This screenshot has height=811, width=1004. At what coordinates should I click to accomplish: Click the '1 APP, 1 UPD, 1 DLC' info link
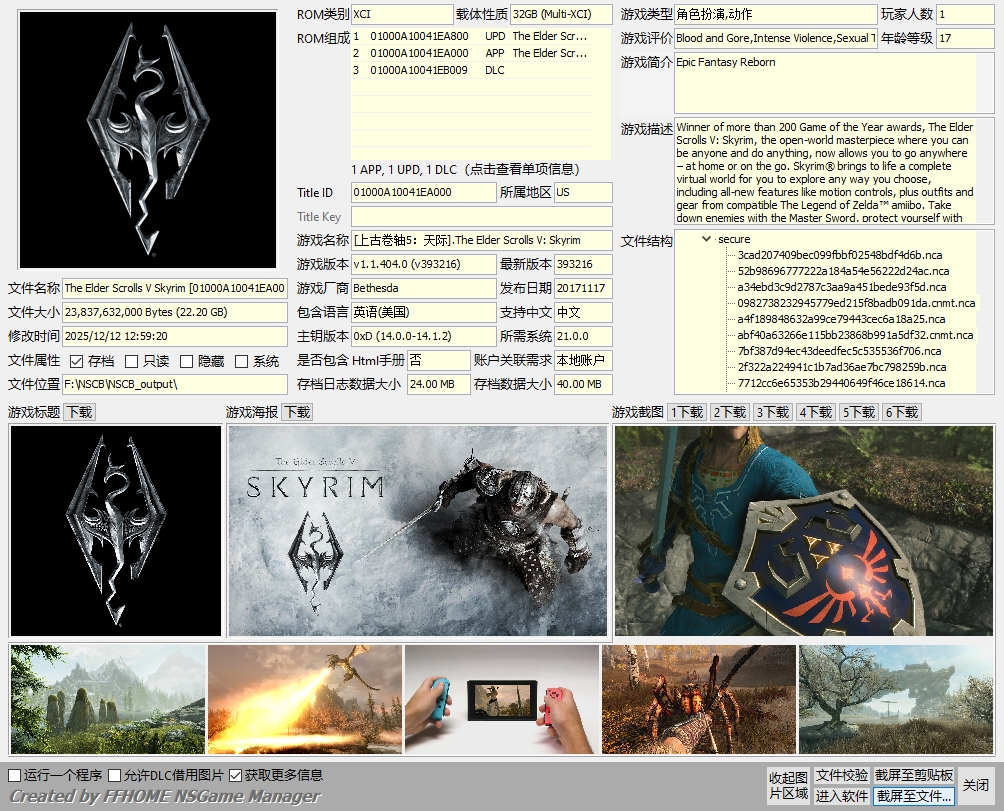pos(466,170)
